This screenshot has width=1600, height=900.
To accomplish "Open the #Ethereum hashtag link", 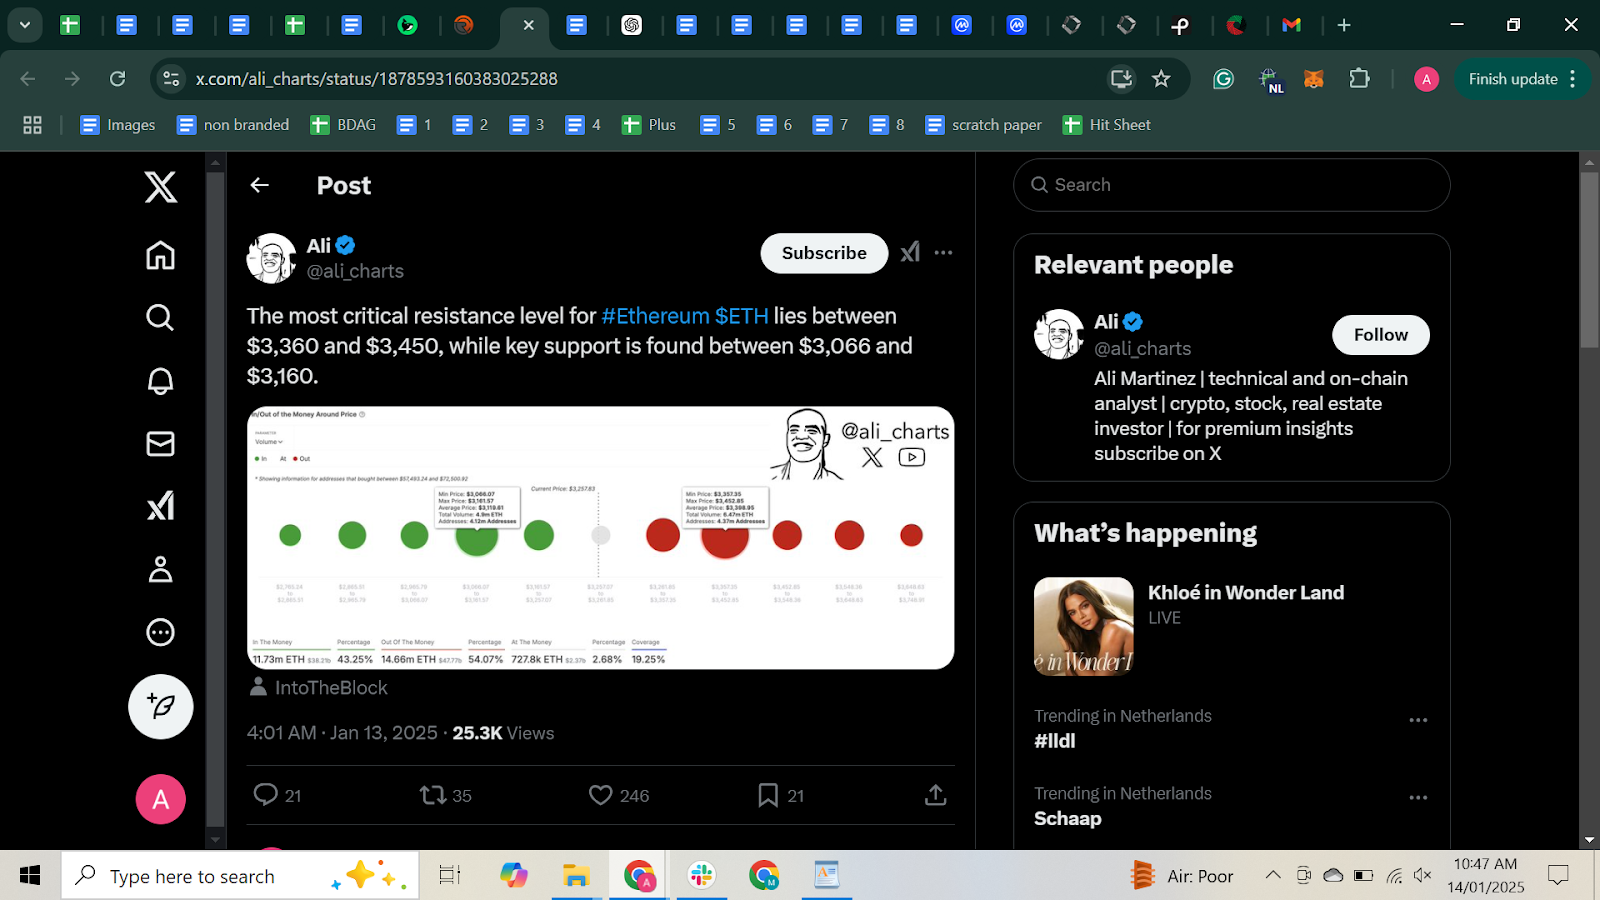I will click(x=655, y=316).
